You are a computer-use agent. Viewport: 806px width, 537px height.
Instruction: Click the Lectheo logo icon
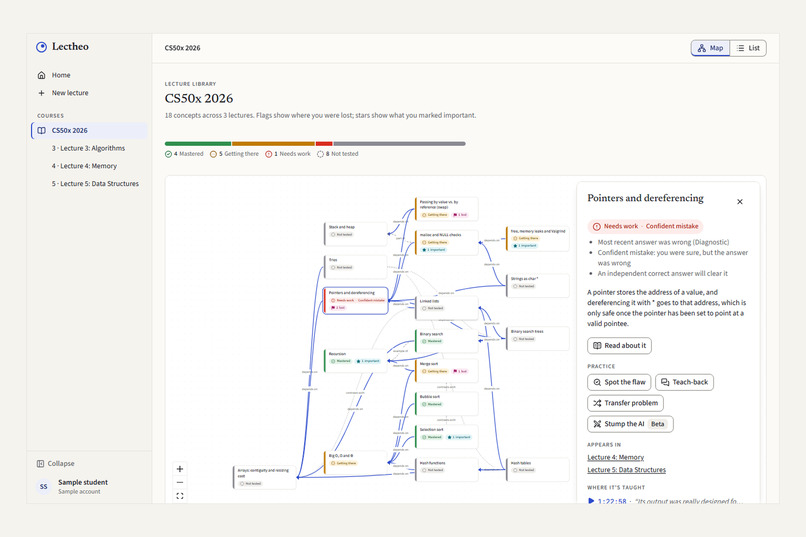click(x=41, y=47)
